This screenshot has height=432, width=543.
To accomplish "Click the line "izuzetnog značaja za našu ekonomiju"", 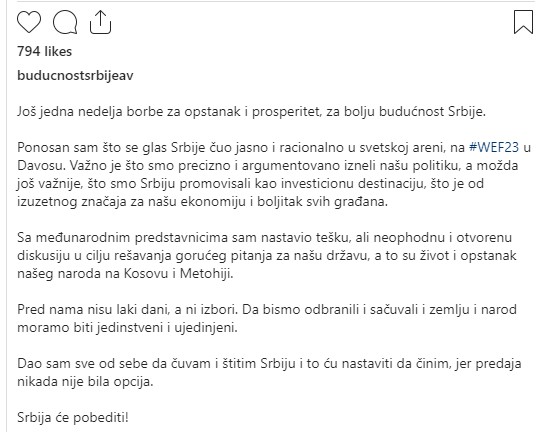I will coord(203,202).
